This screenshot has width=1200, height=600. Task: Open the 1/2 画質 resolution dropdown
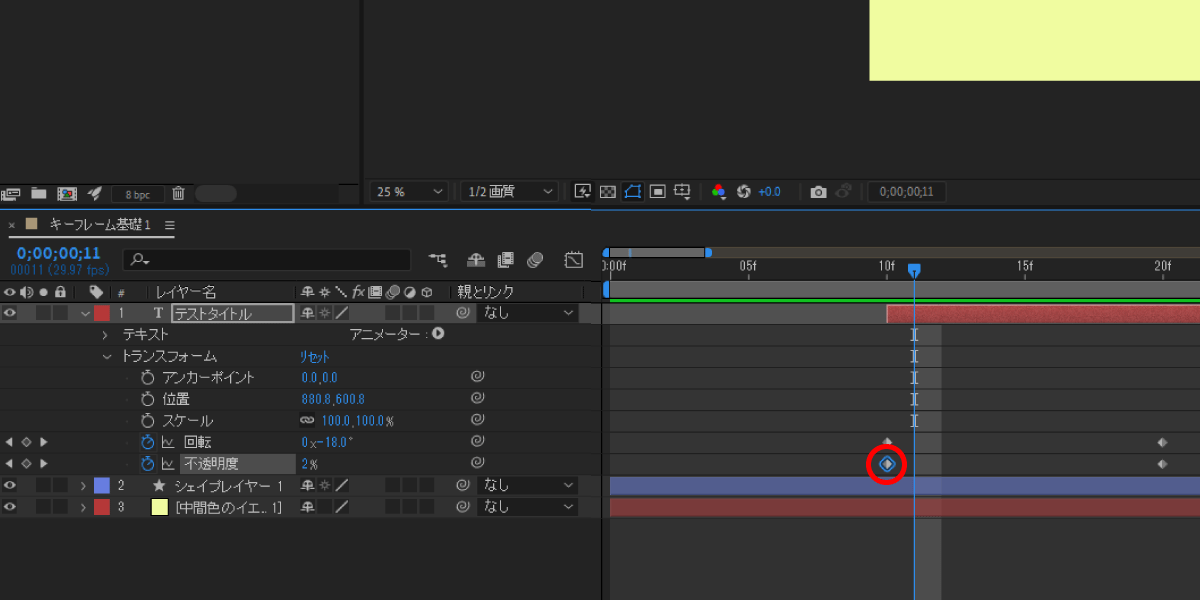[x=508, y=192]
